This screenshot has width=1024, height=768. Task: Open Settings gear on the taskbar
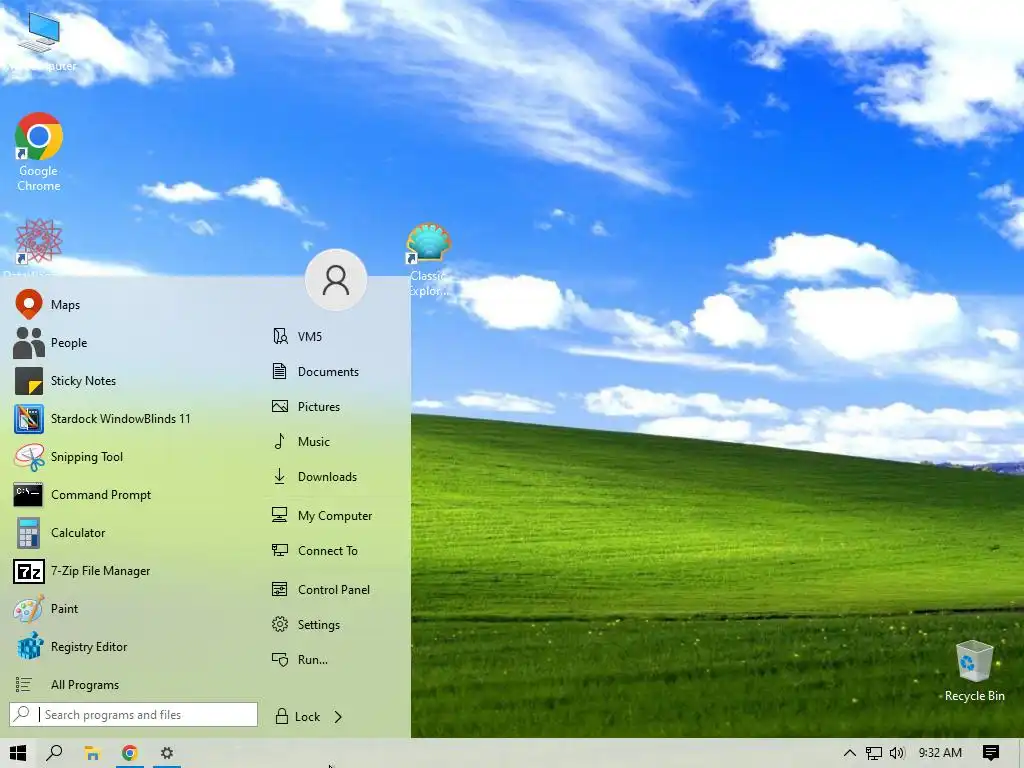[167, 753]
